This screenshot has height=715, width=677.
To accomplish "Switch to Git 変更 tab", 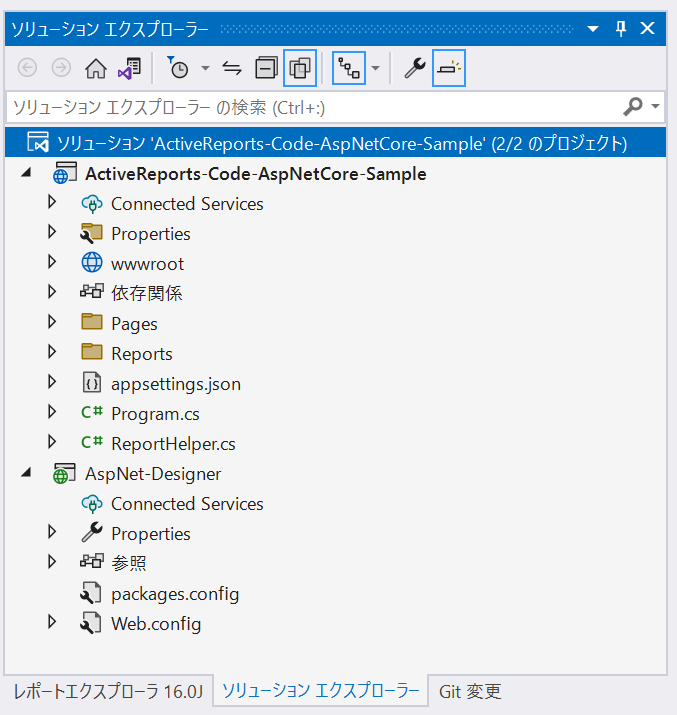I will pos(470,692).
